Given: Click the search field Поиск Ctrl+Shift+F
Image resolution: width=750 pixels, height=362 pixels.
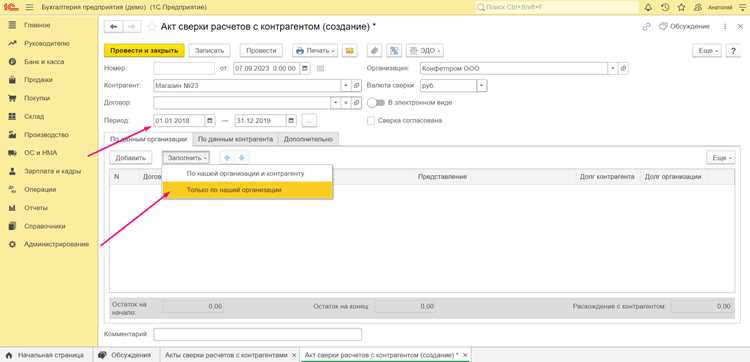Looking at the screenshot, I should 556,8.
